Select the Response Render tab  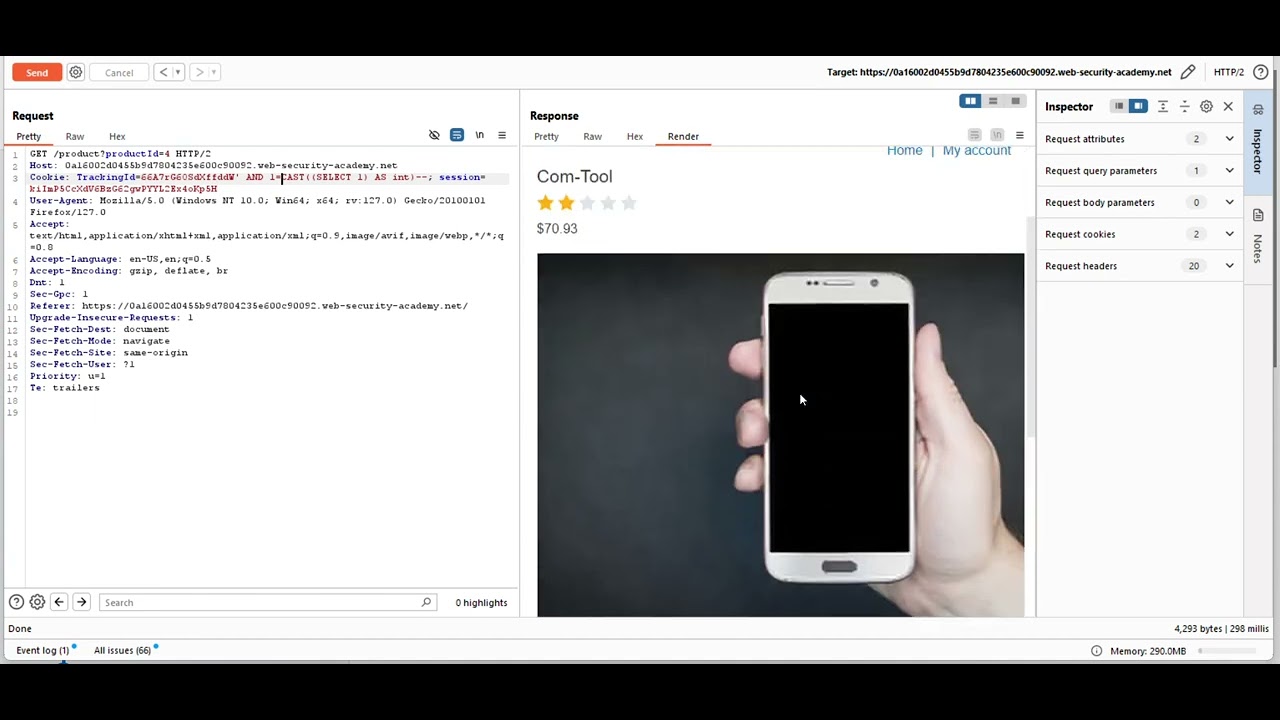point(683,136)
